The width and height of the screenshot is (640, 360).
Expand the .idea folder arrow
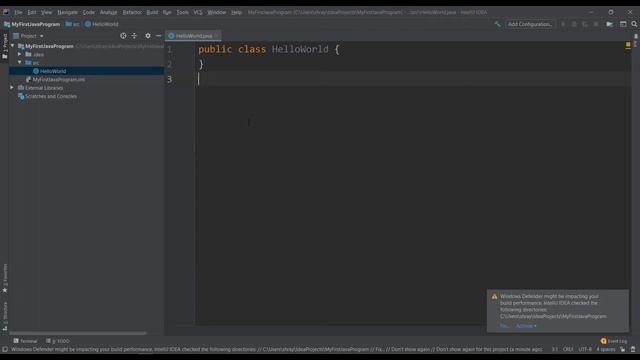20,54
